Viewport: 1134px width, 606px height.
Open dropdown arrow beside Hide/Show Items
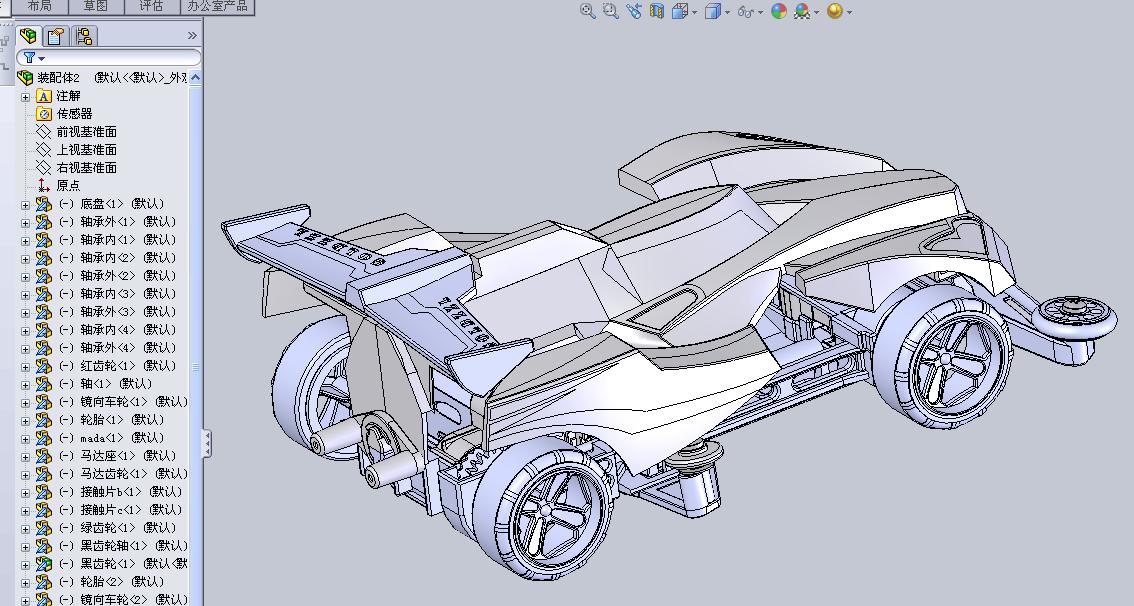(761, 12)
